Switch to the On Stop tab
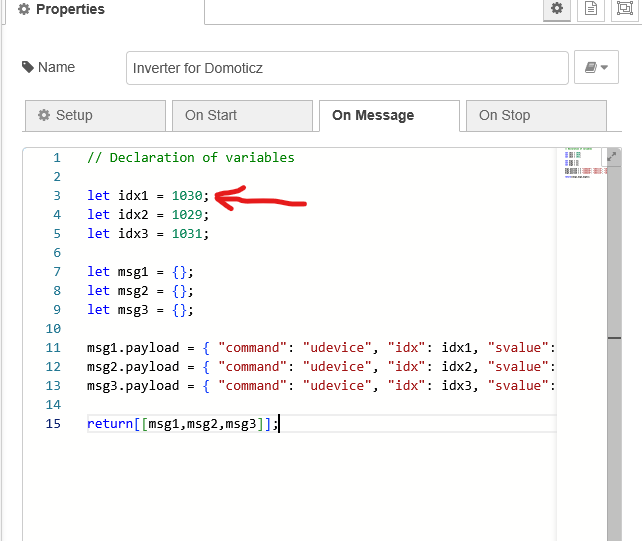 click(x=536, y=115)
